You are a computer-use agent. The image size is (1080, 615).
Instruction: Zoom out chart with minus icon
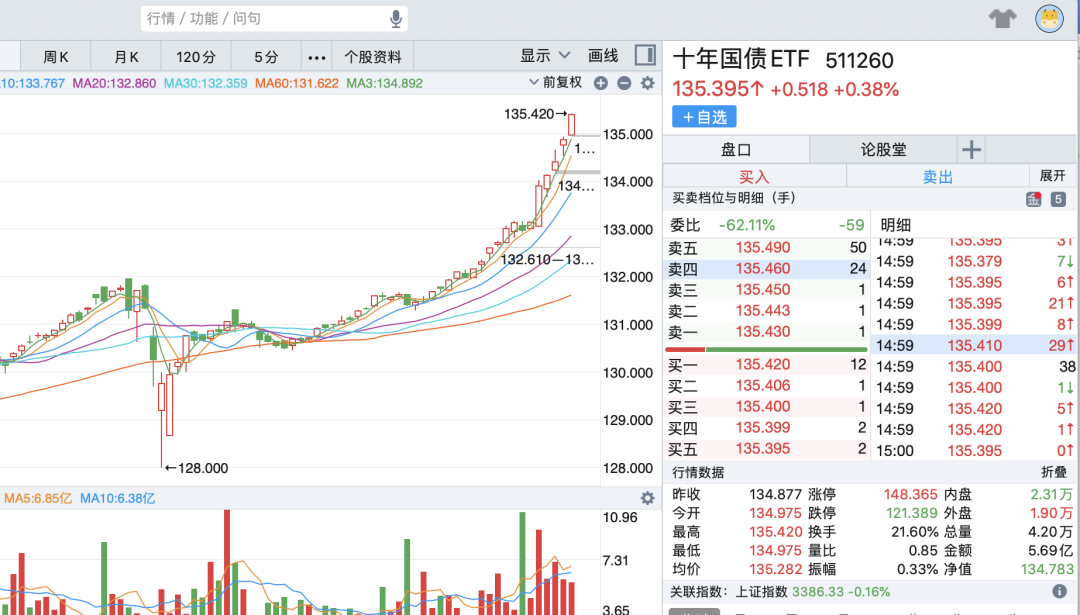(x=624, y=83)
